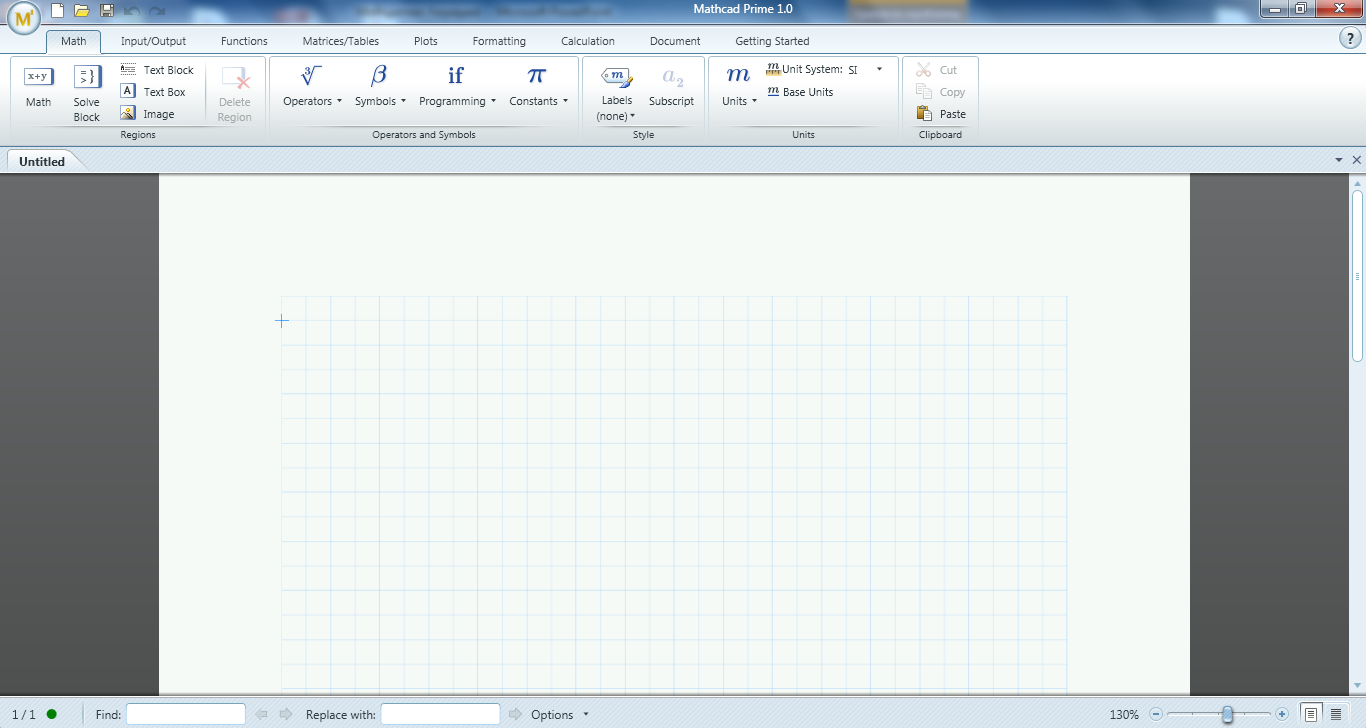This screenshot has height=728, width=1366.
Task: Open the Labels dropdown
Action: coord(617,94)
